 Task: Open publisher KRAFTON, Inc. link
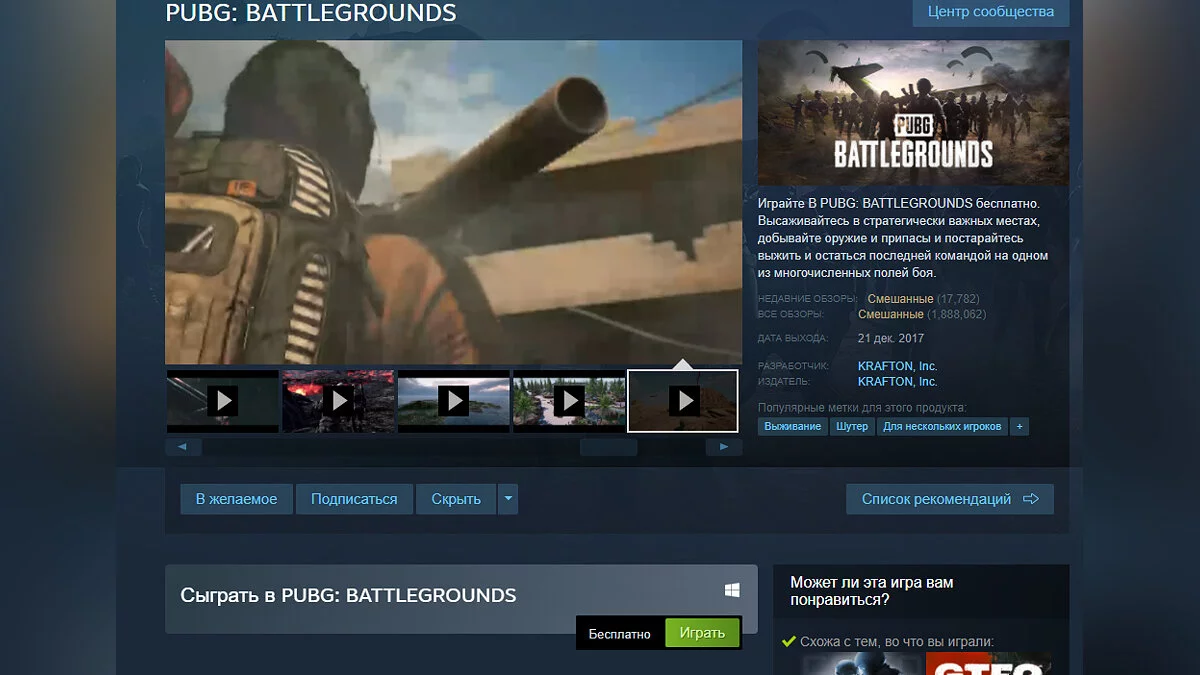click(897, 381)
